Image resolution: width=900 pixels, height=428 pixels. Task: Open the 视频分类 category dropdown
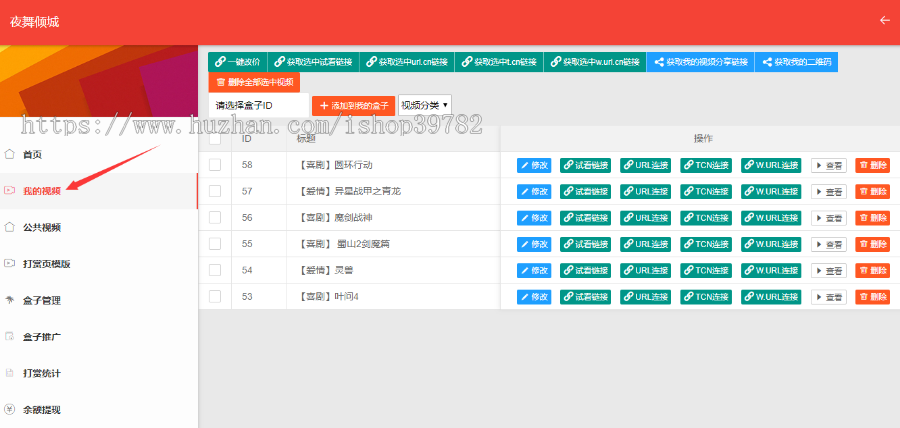click(x=424, y=104)
